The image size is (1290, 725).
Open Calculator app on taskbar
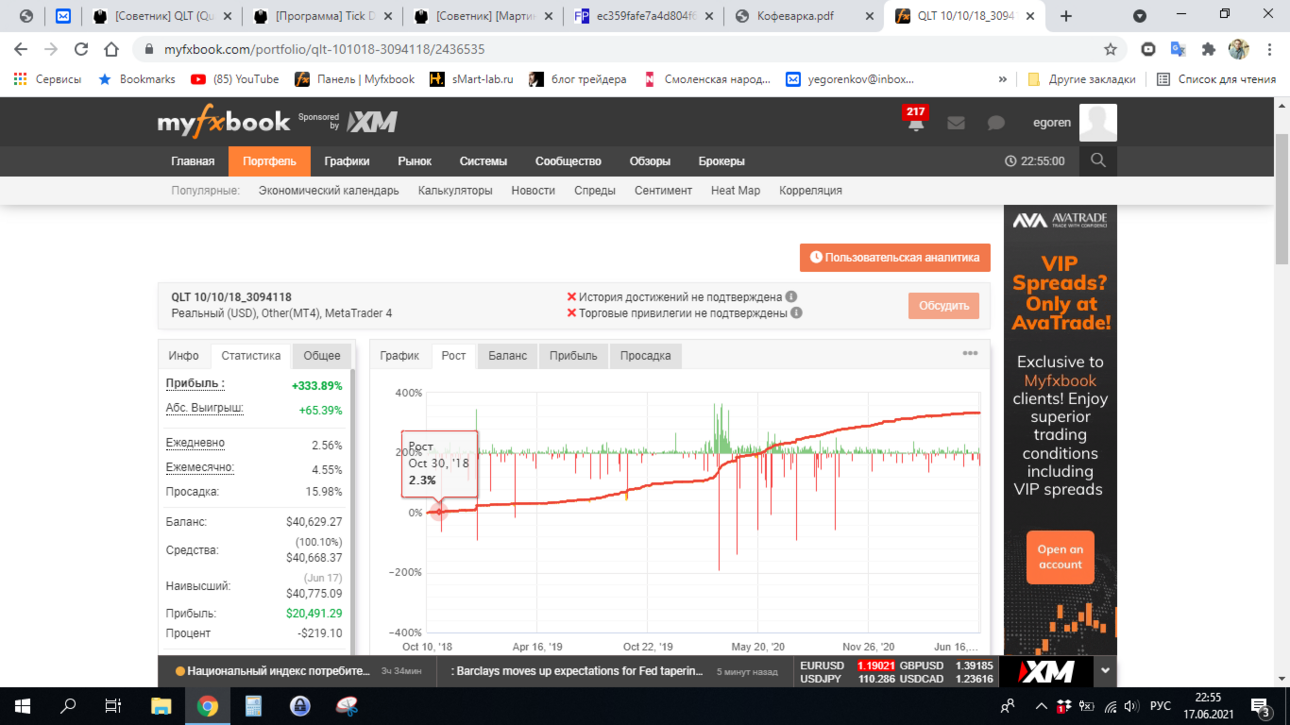coord(253,706)
